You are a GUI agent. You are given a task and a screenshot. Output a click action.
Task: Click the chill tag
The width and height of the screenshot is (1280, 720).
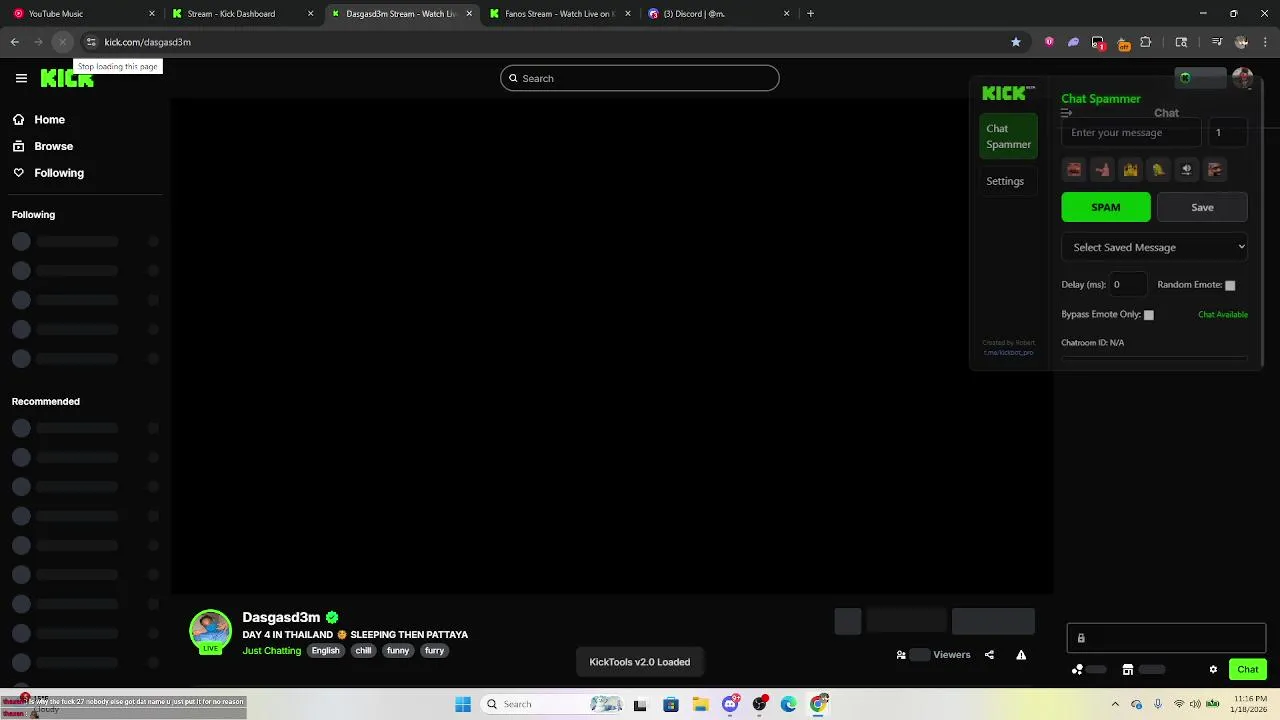[x=363, y=650]
